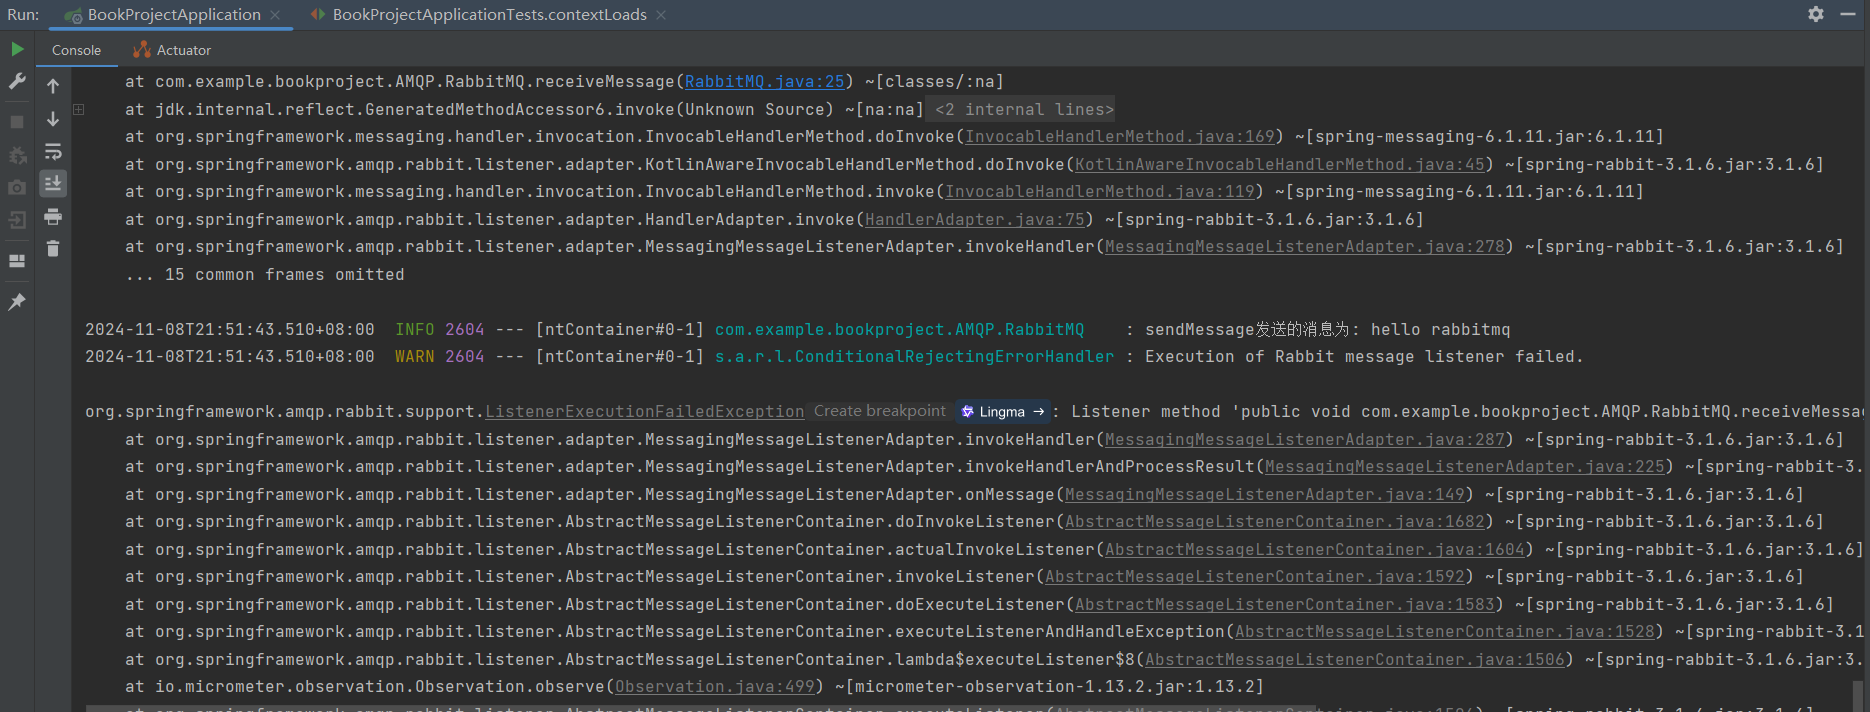The image size is (1870, 712).
Task: Toggle pin tab icon in the sidebar
Action: pos(17,301)
